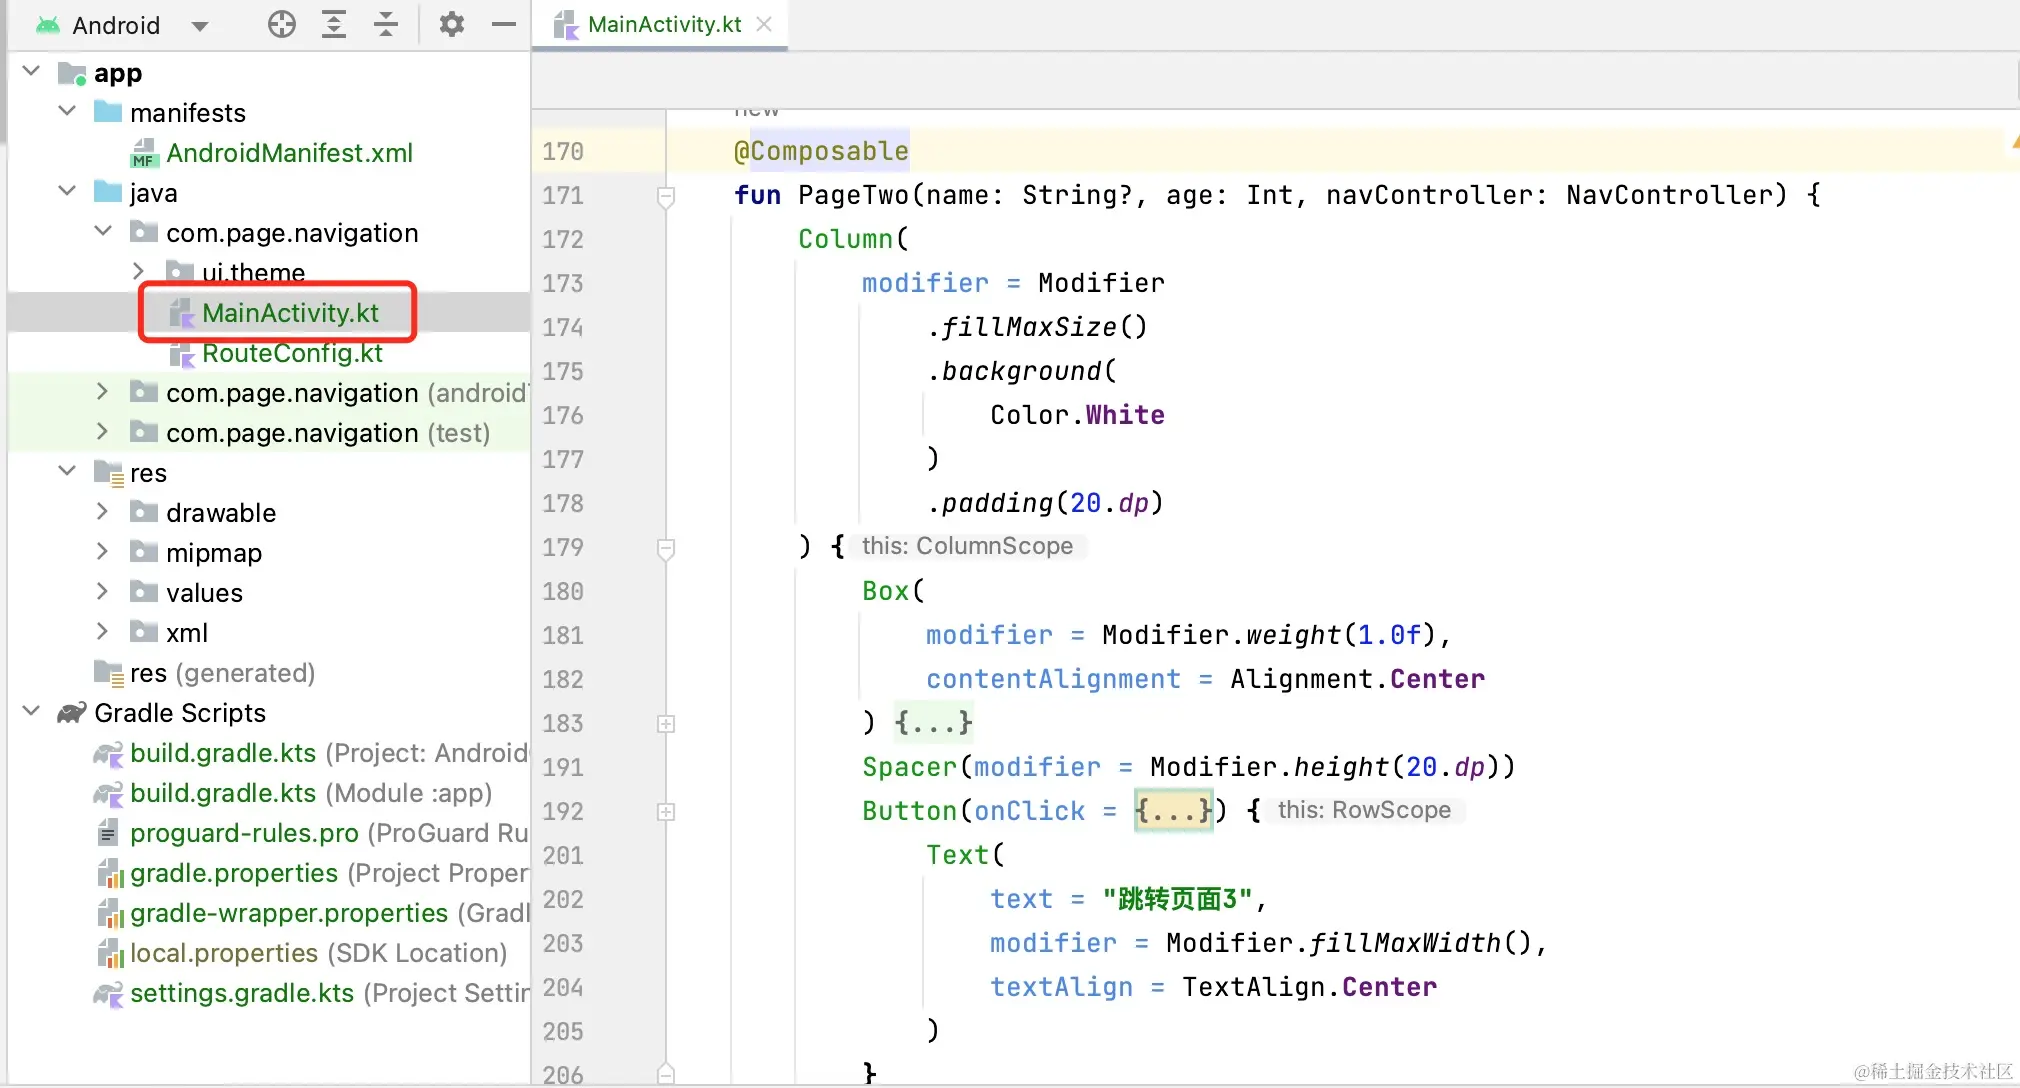This screenshot has height=1088, width=2020.
Task: Click the Collapse All toolbar icon
Action: [x=386, y=24]
